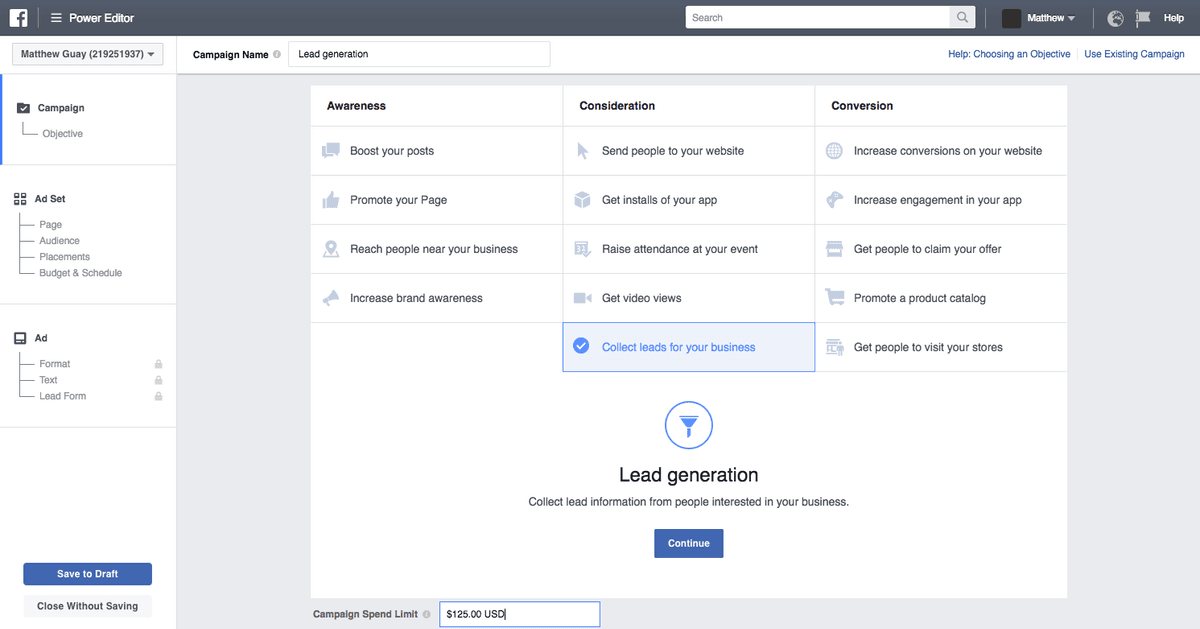Open the Power Editor hamburger menu
1200x629 pixels.
click(56, 18)
